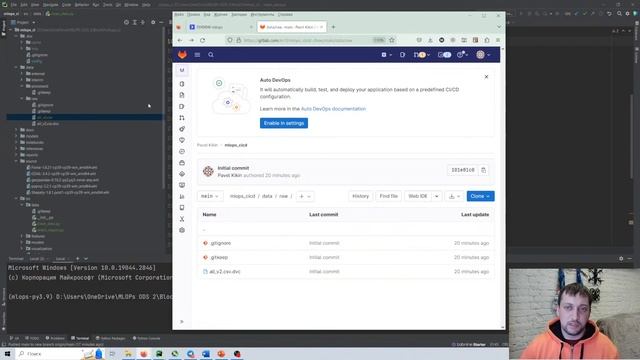Bookmark the page with the star icon
The width and height of the screenshot is (640, 360).
(392, 40)
